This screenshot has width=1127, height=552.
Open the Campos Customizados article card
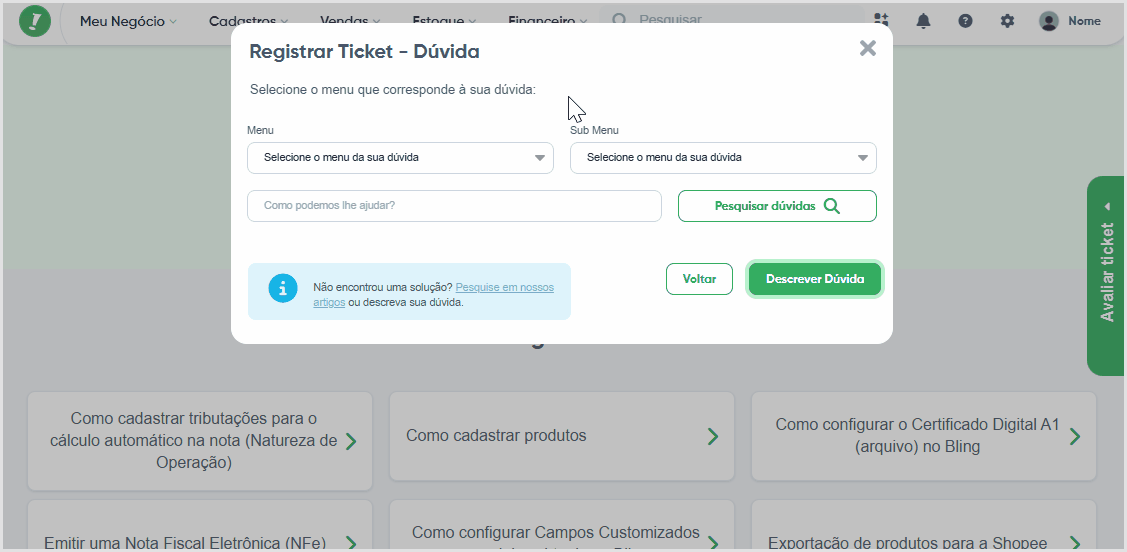[562, 525]
